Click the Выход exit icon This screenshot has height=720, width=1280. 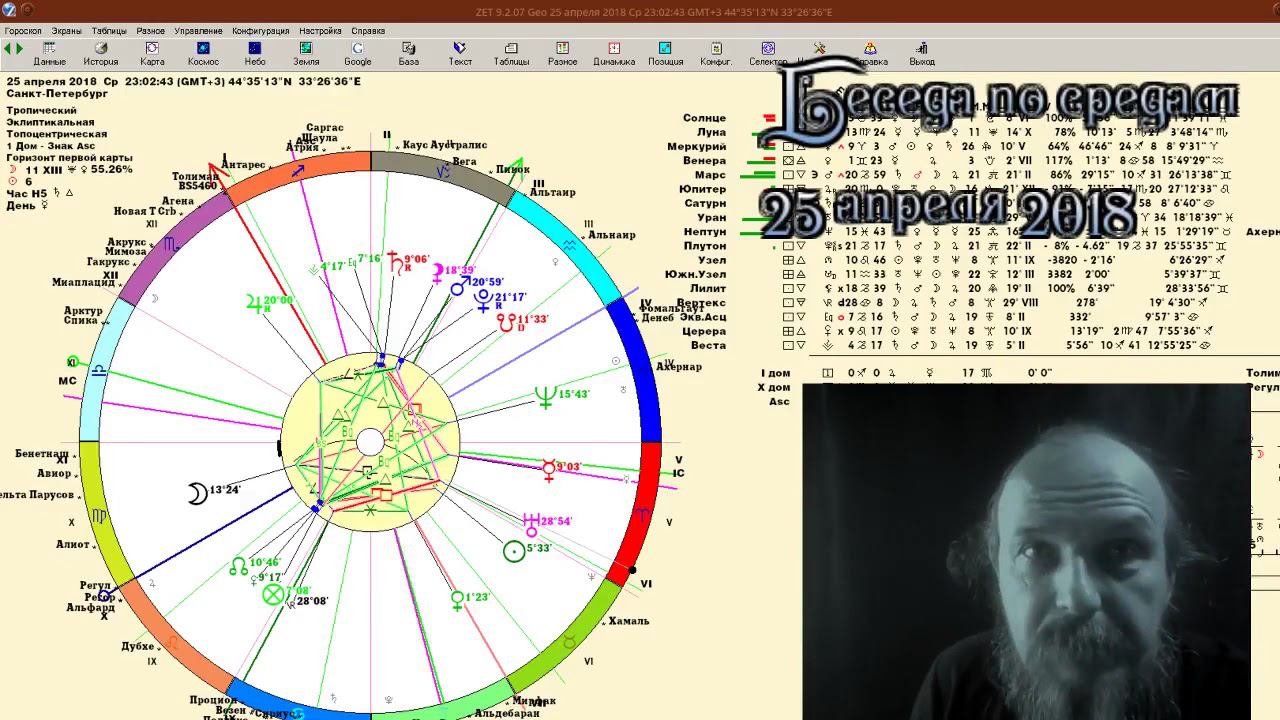[x=922, y=54]
